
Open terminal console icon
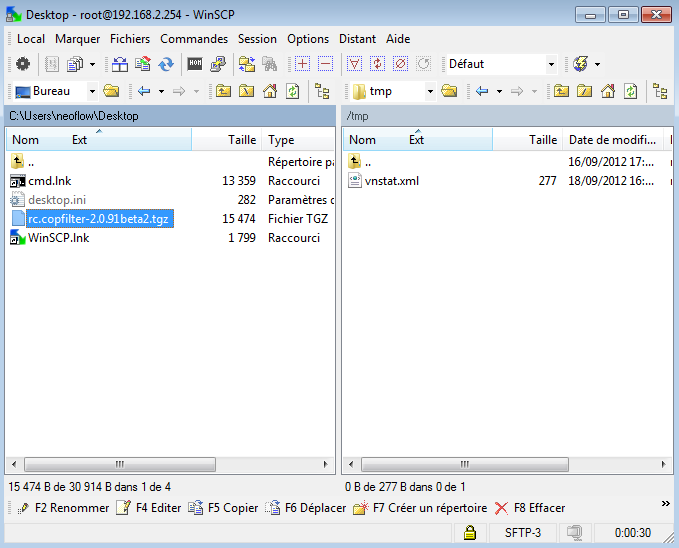(x=195, y=64)
